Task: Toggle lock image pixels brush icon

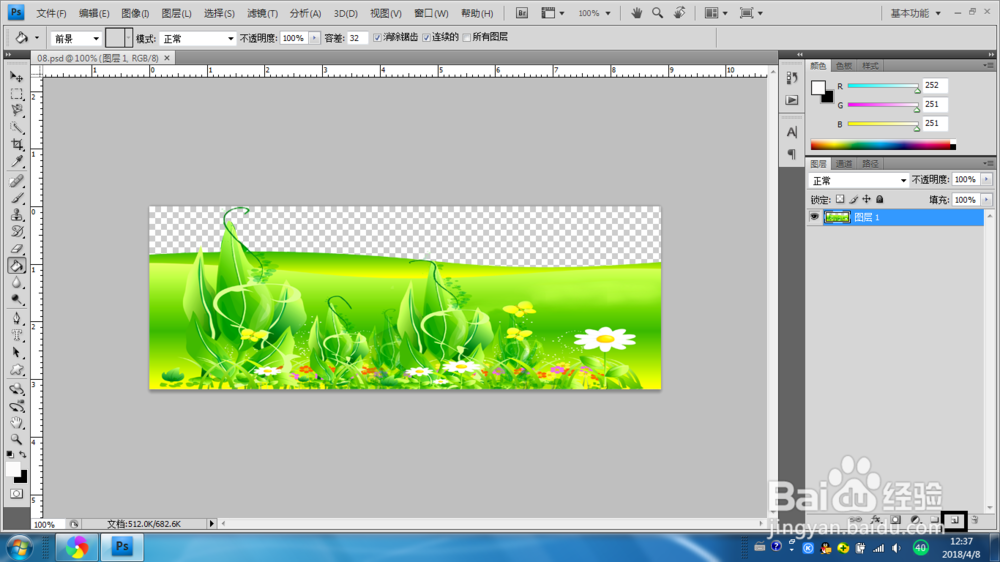Action: [x=853, y=200]
